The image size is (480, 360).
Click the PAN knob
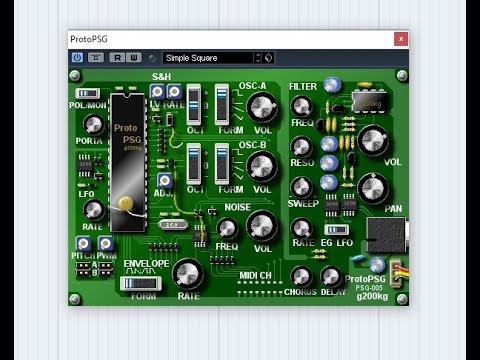(373, 188)
